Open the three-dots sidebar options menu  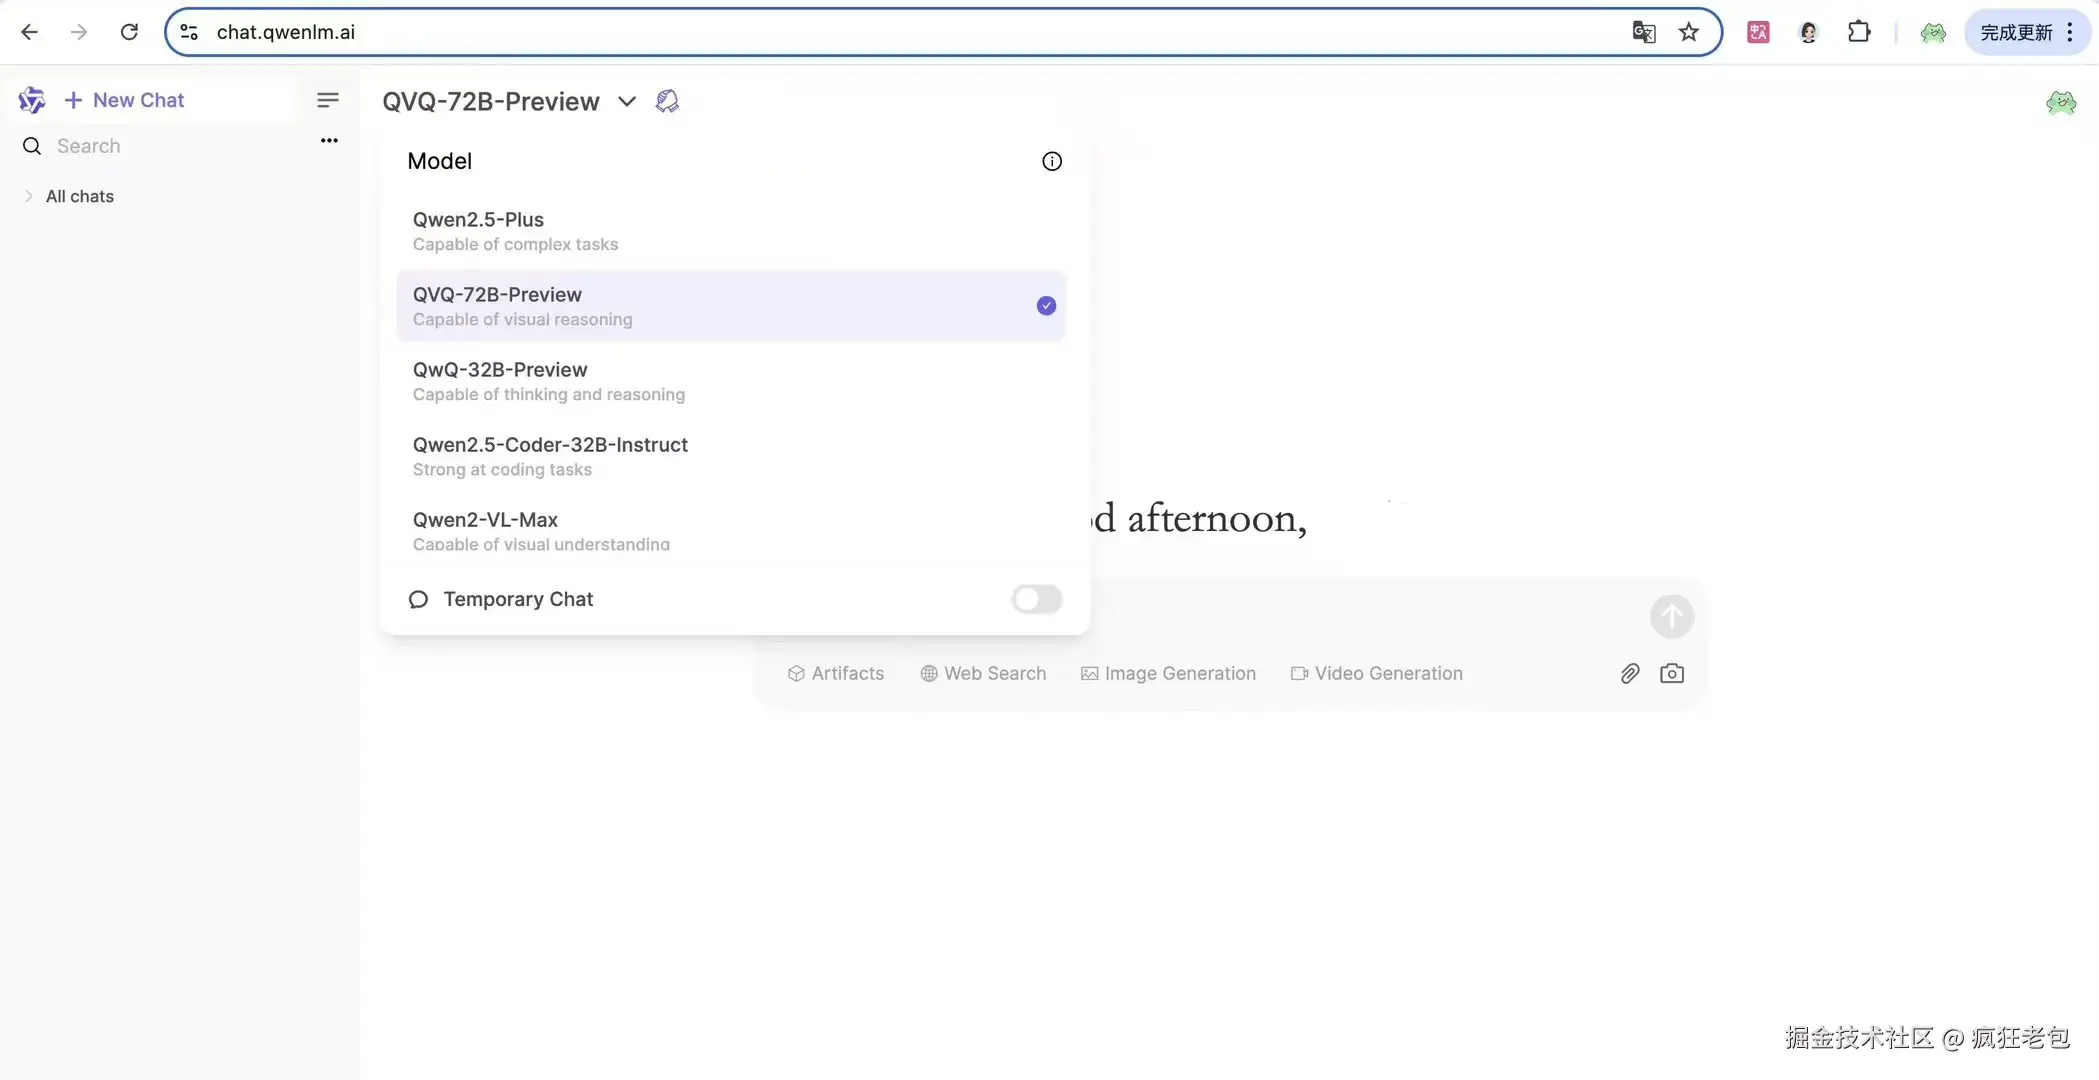(x=329, y=141)
